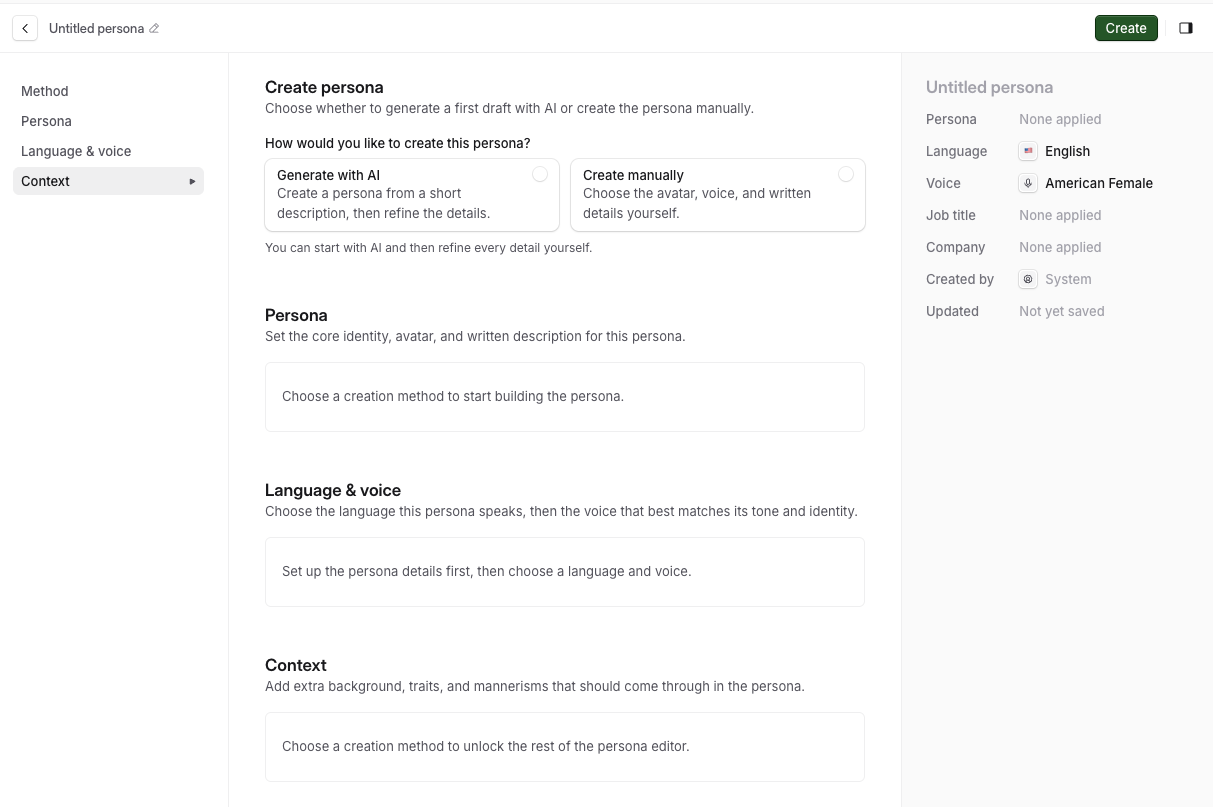Toggle the side panel icon
The width and height of the screenshot is (1213, 807).
pyautogui.click(x=1186, y=28)
